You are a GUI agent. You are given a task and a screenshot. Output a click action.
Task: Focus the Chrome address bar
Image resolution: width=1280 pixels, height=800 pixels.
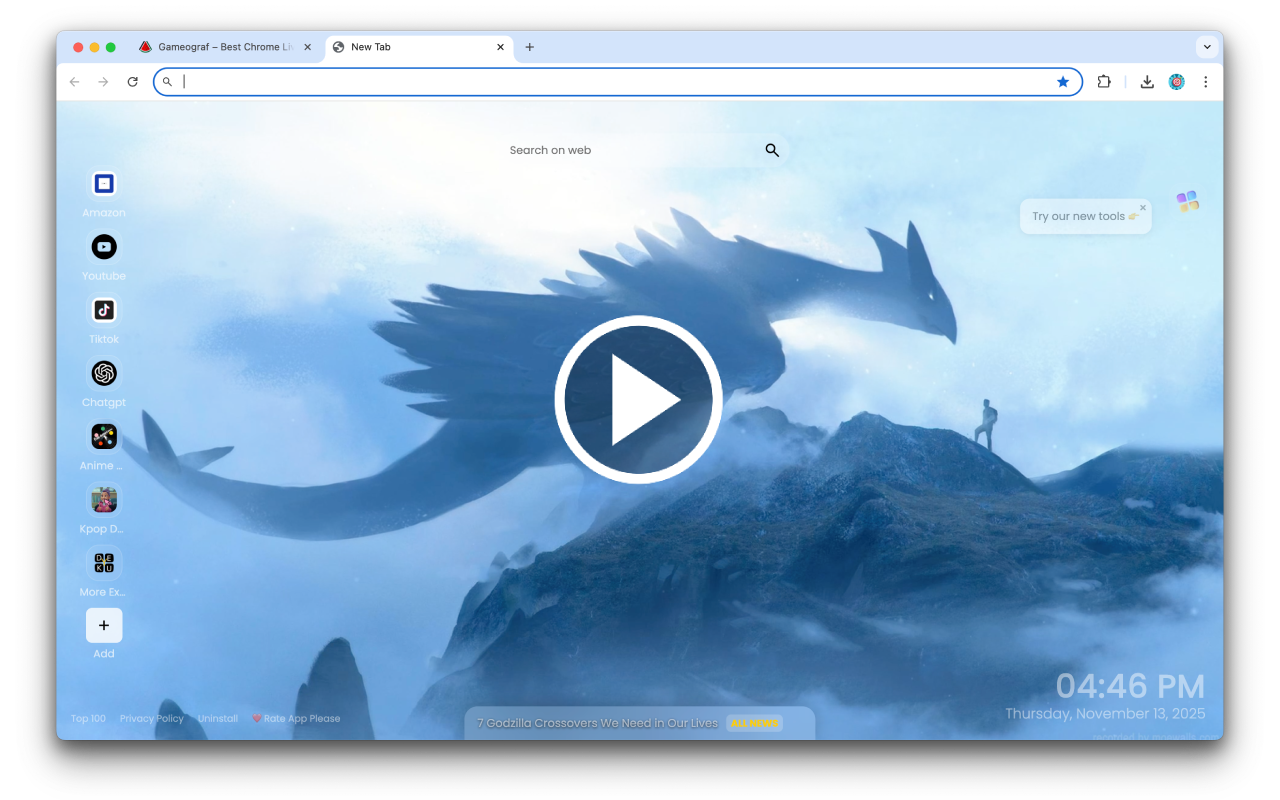617,82
